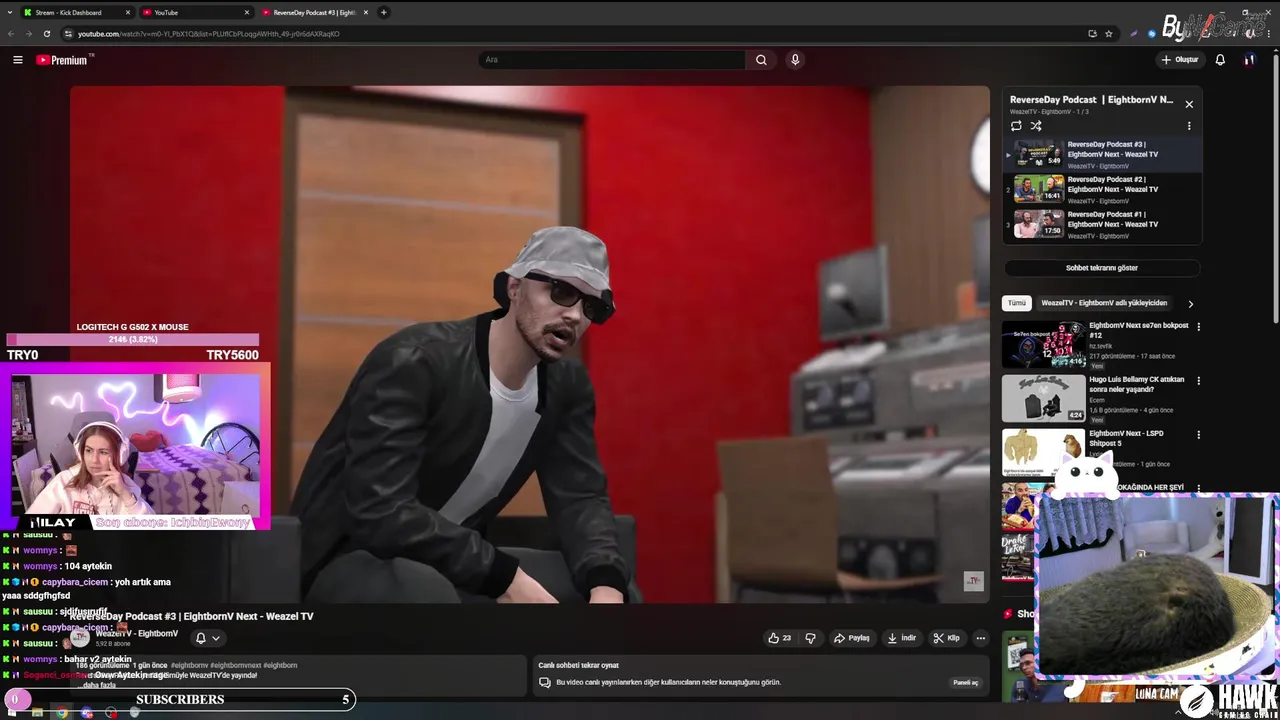Like the video with 23 likes
This screenshot has height=720, width=1280.
779,638
